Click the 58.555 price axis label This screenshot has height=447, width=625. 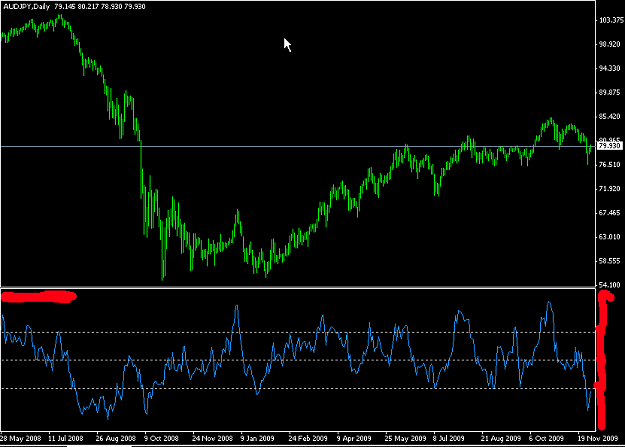(610, 261)
